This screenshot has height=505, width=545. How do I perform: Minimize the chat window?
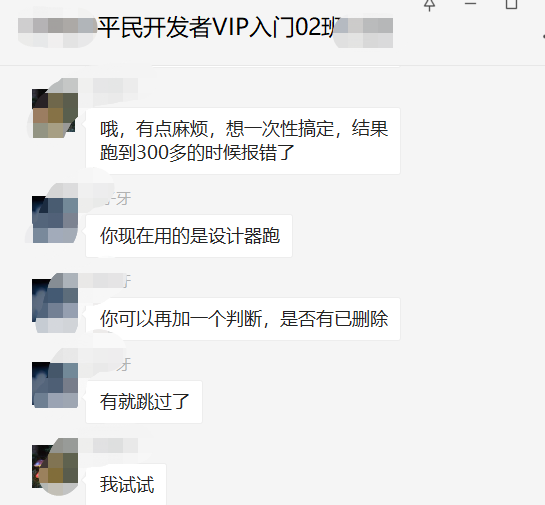pos(470,3)
